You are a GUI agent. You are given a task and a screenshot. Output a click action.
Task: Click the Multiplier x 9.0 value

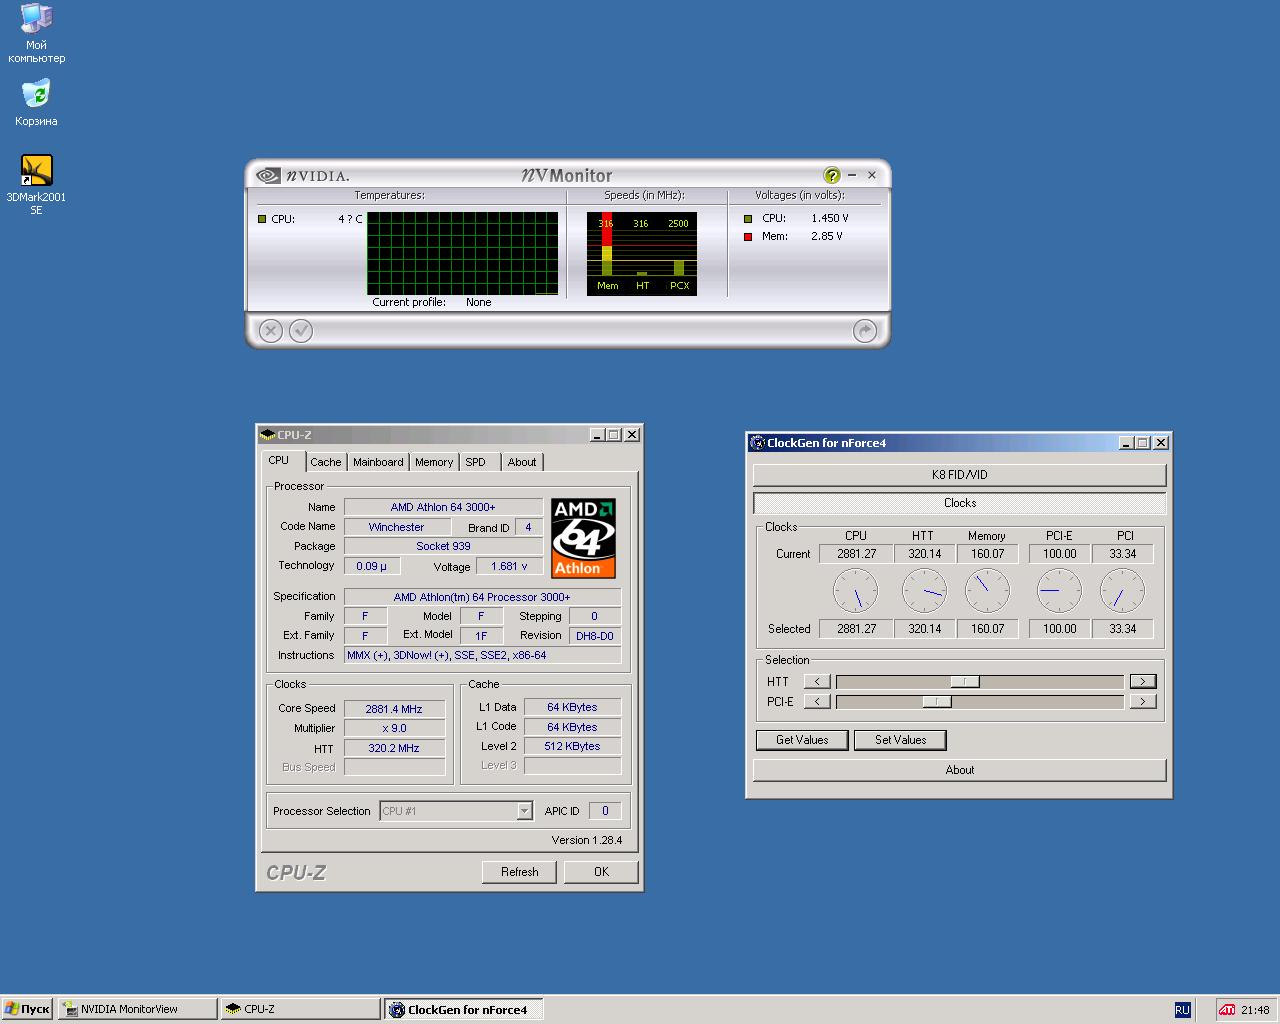click(394, 728)
